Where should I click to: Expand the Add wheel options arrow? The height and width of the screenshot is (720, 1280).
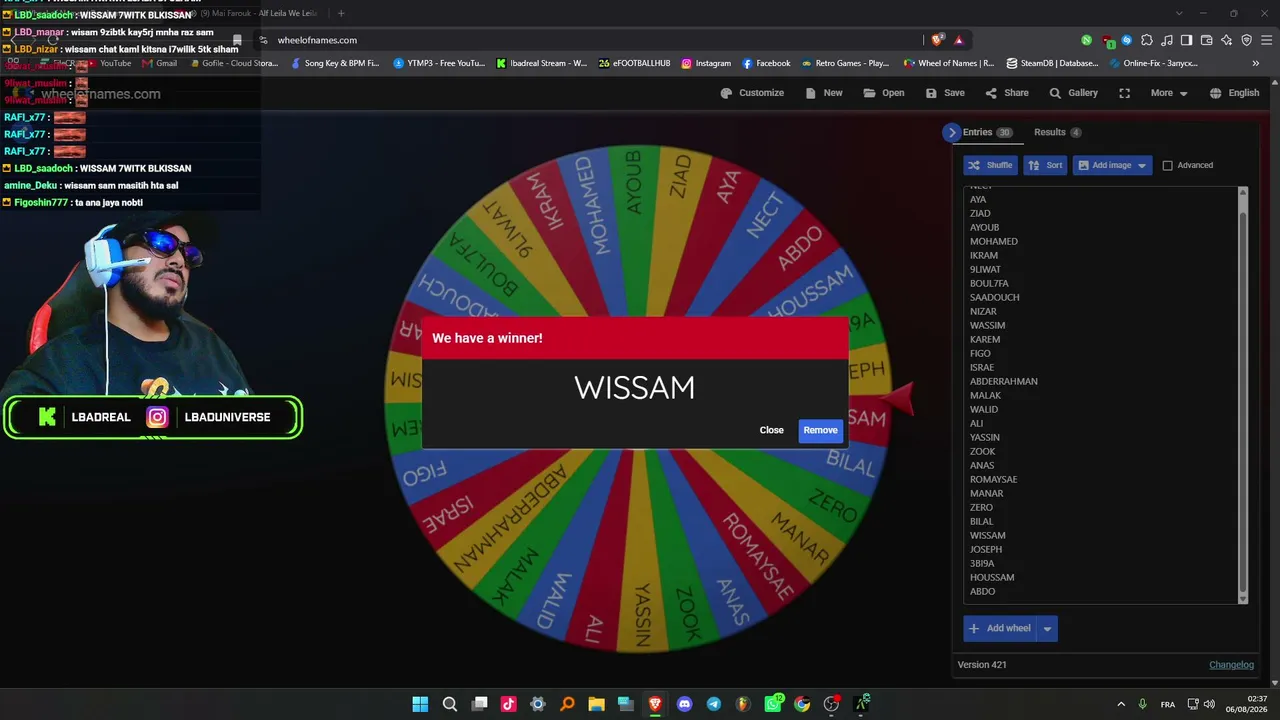tap(1047, 628)
